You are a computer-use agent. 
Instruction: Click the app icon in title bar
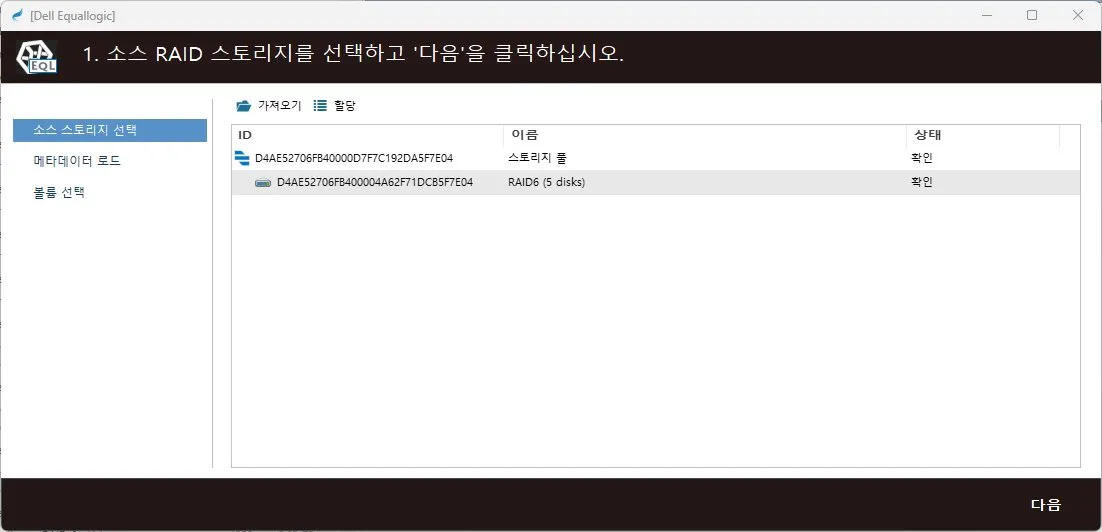[18, 15]
